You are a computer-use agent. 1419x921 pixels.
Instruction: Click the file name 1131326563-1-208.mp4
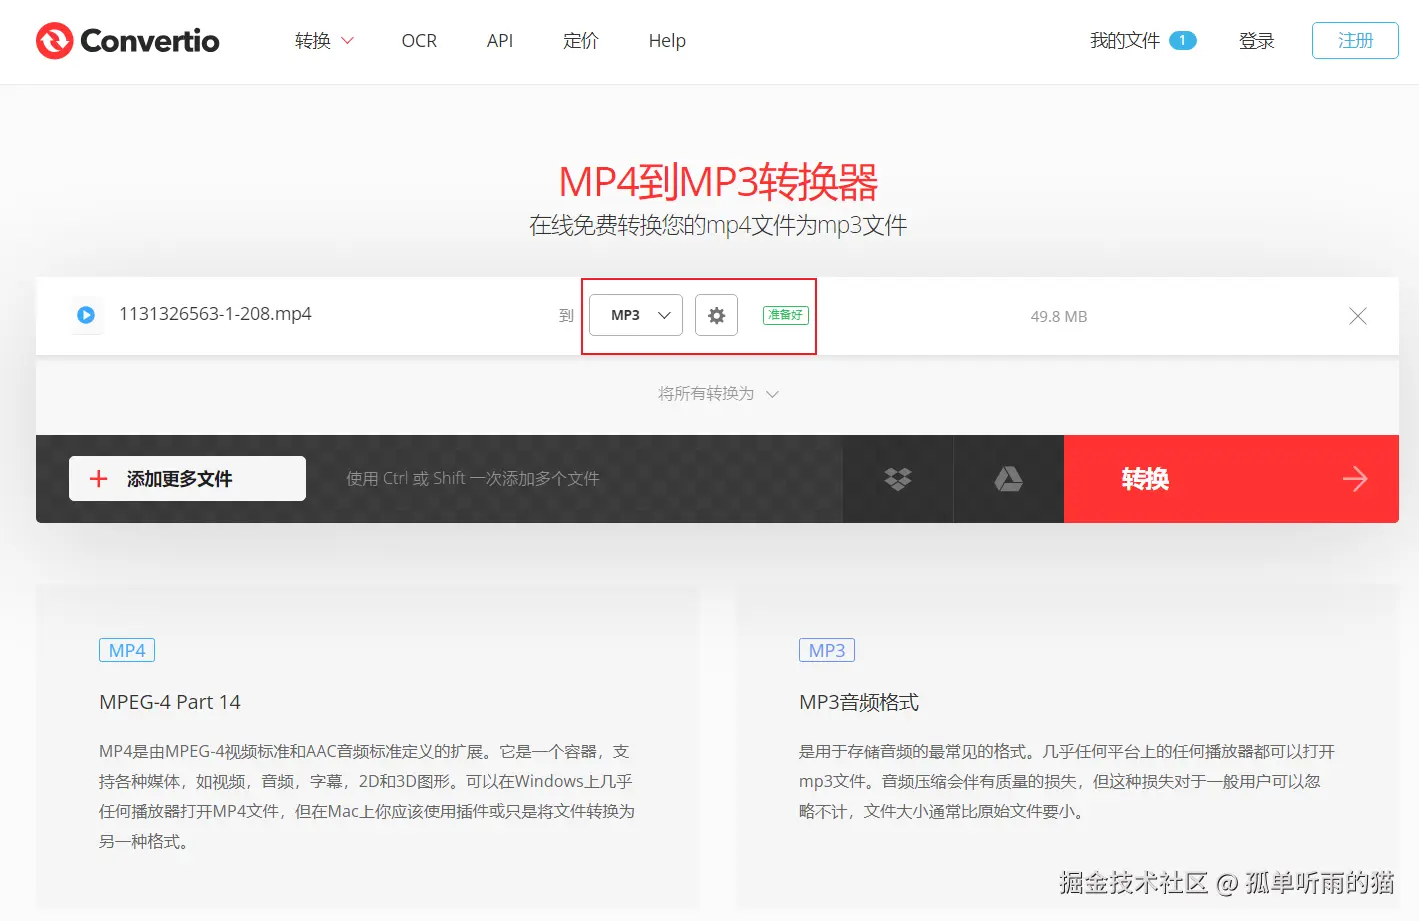215,314
